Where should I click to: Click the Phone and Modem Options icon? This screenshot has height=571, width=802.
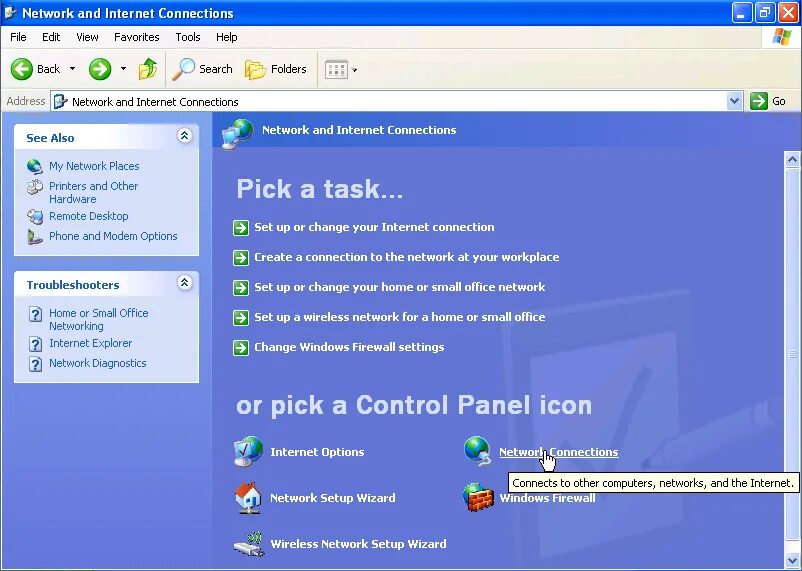coord(35,236)
